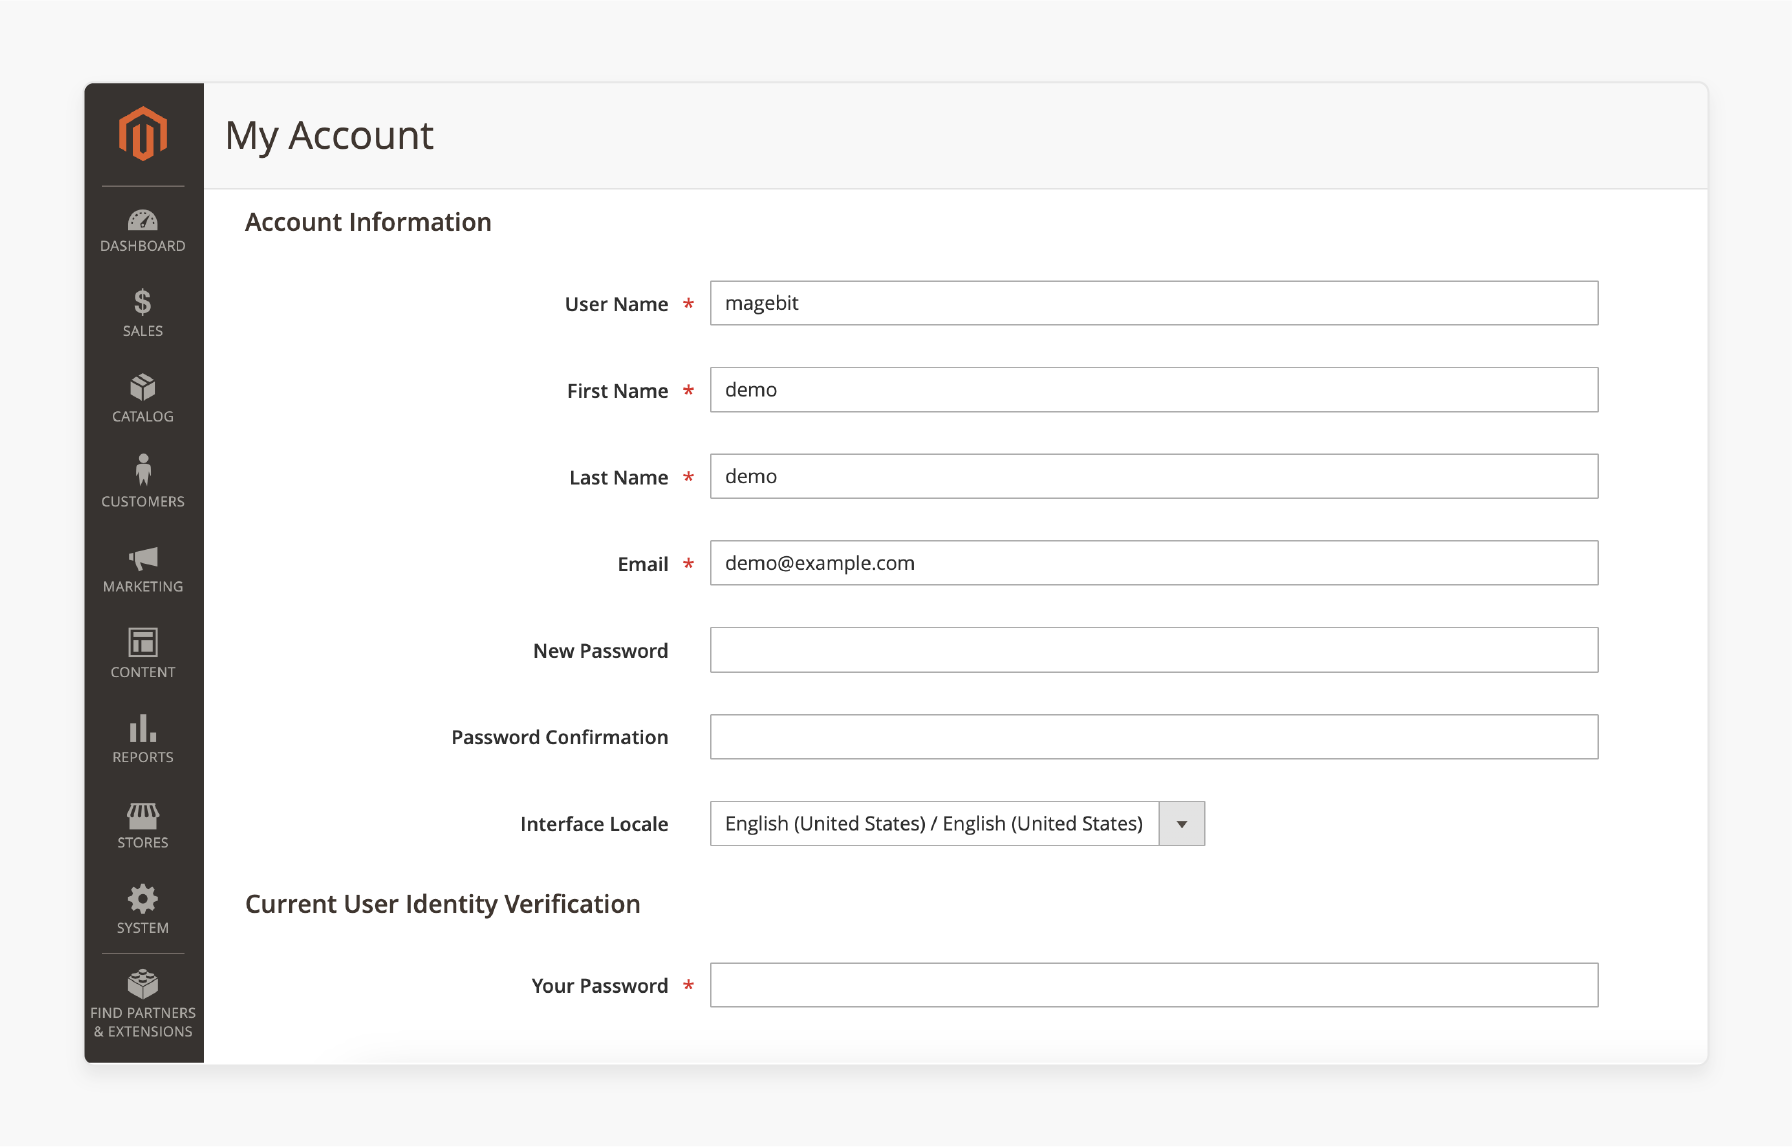Screen dimensions: 1792x1147
Task: Click the Interface Locale label
Action: [x=594, y=824]
